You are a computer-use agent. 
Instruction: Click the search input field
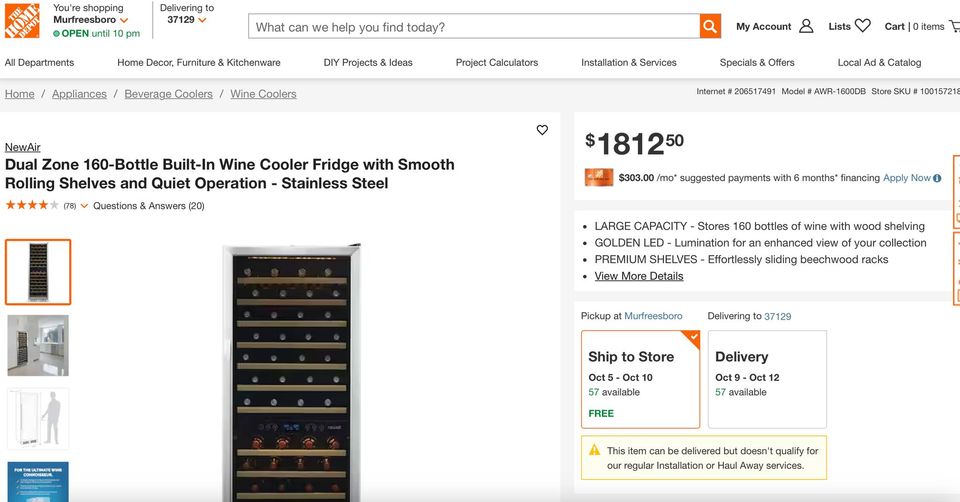click(475, 27)
